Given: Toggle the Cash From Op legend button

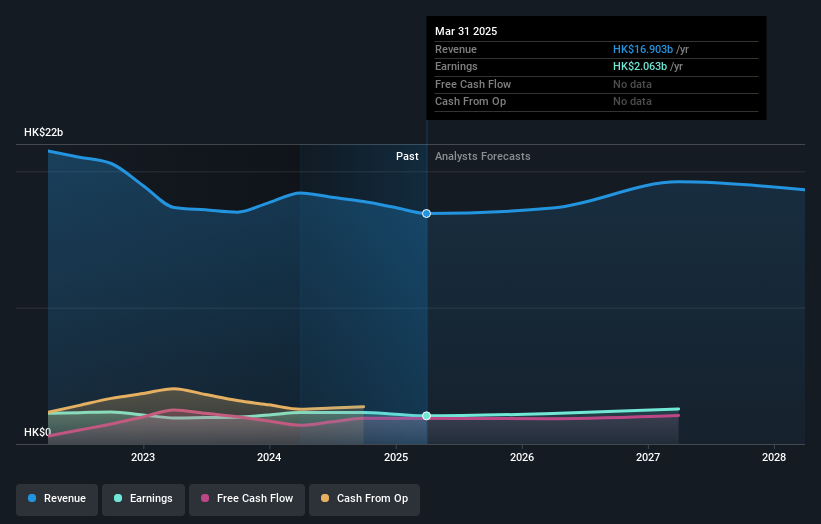Looking at the screenshot, I should pyautogui.click(x=364, y=499).
